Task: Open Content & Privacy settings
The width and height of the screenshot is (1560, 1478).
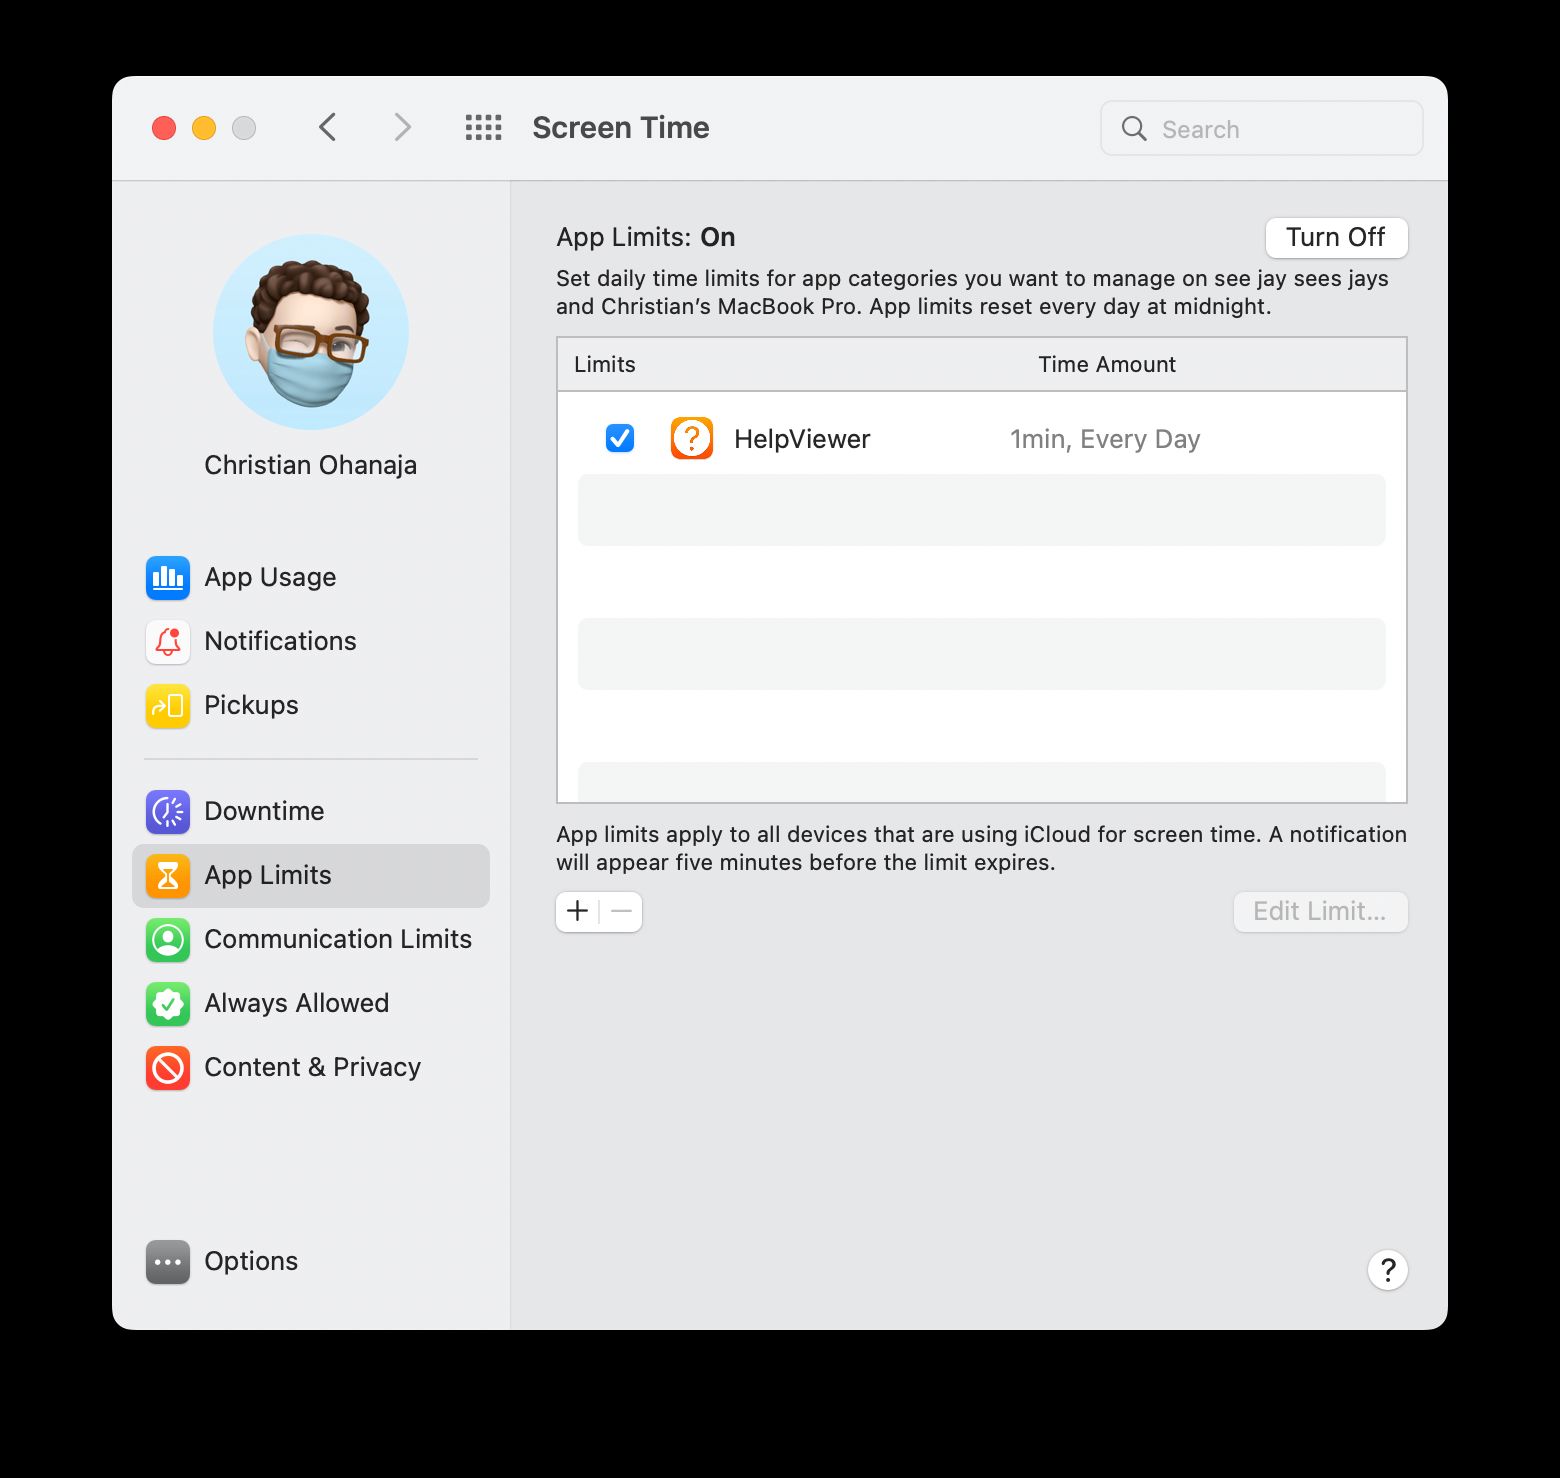Action: (312, 1067)
